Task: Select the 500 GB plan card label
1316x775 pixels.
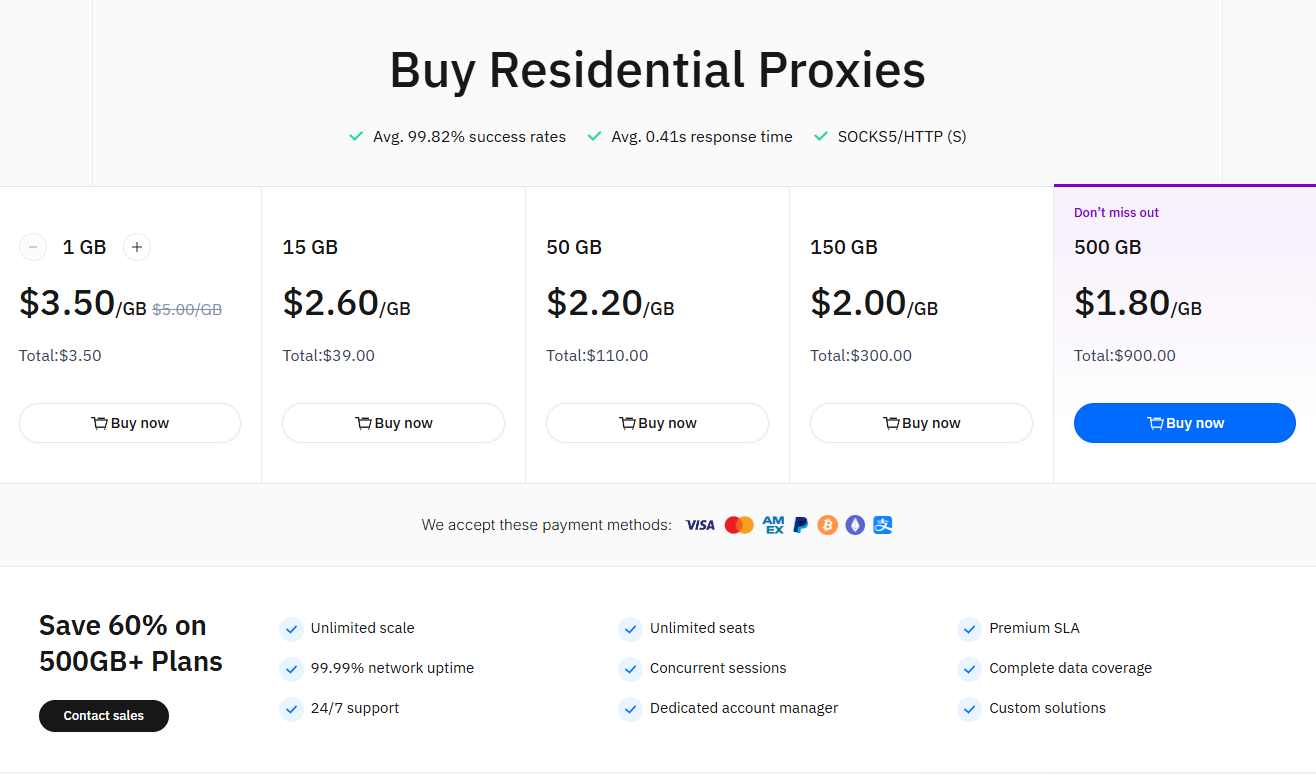Action: [1107, 247]
